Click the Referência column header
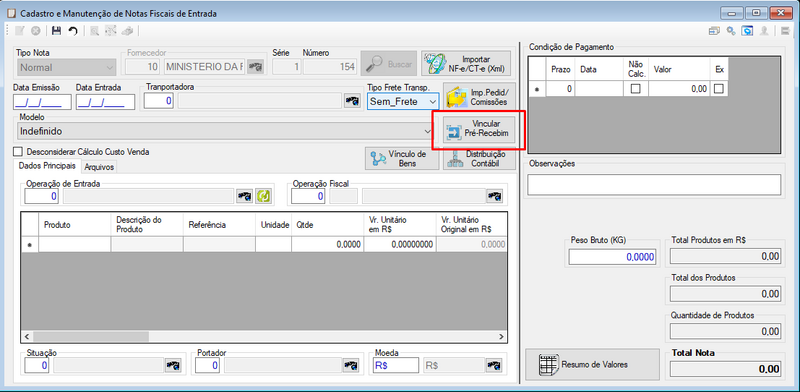800x392 pixels. (x=219, y=225)
